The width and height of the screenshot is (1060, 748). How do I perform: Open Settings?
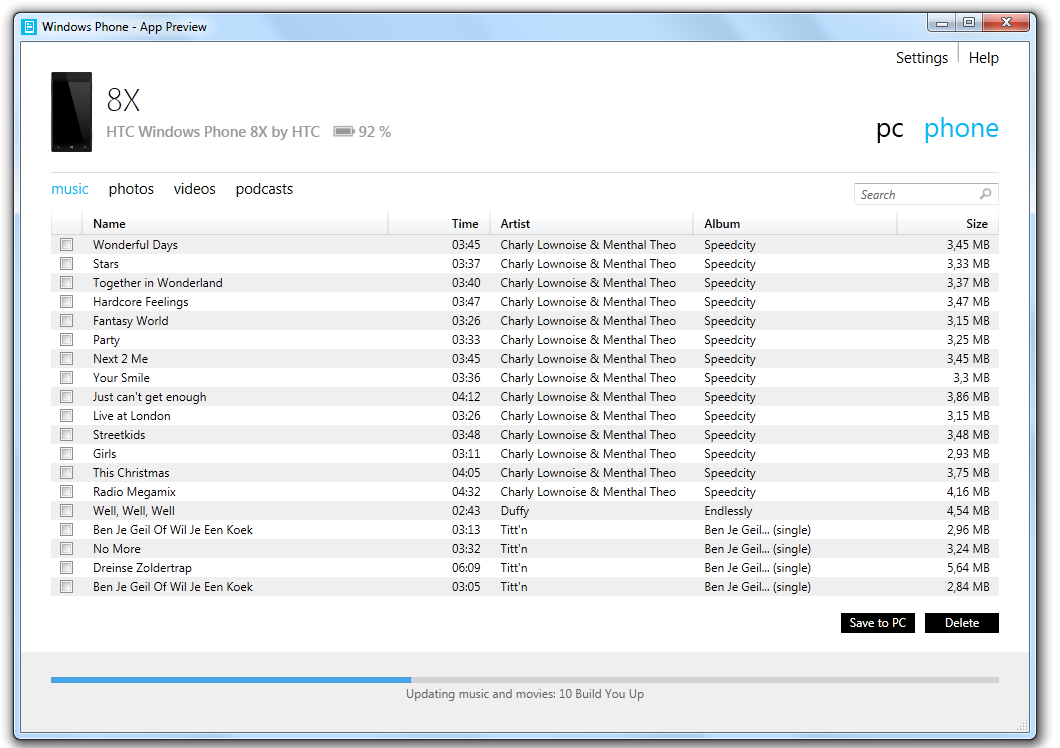pyautogui.click(x=922, y=58)
